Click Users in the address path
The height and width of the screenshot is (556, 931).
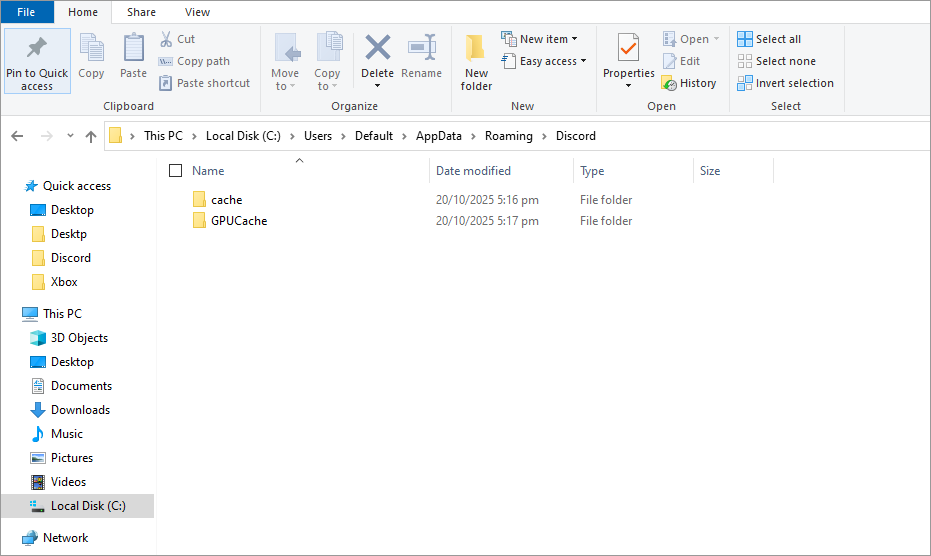pyautogui.click(x=318, y=136)
